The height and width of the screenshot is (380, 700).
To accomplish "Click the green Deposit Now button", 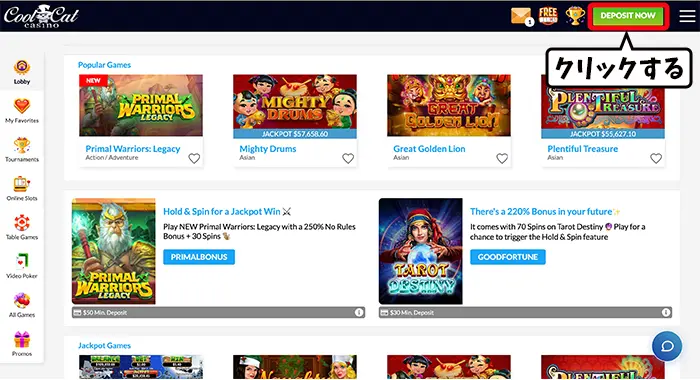I will (628, 16).
